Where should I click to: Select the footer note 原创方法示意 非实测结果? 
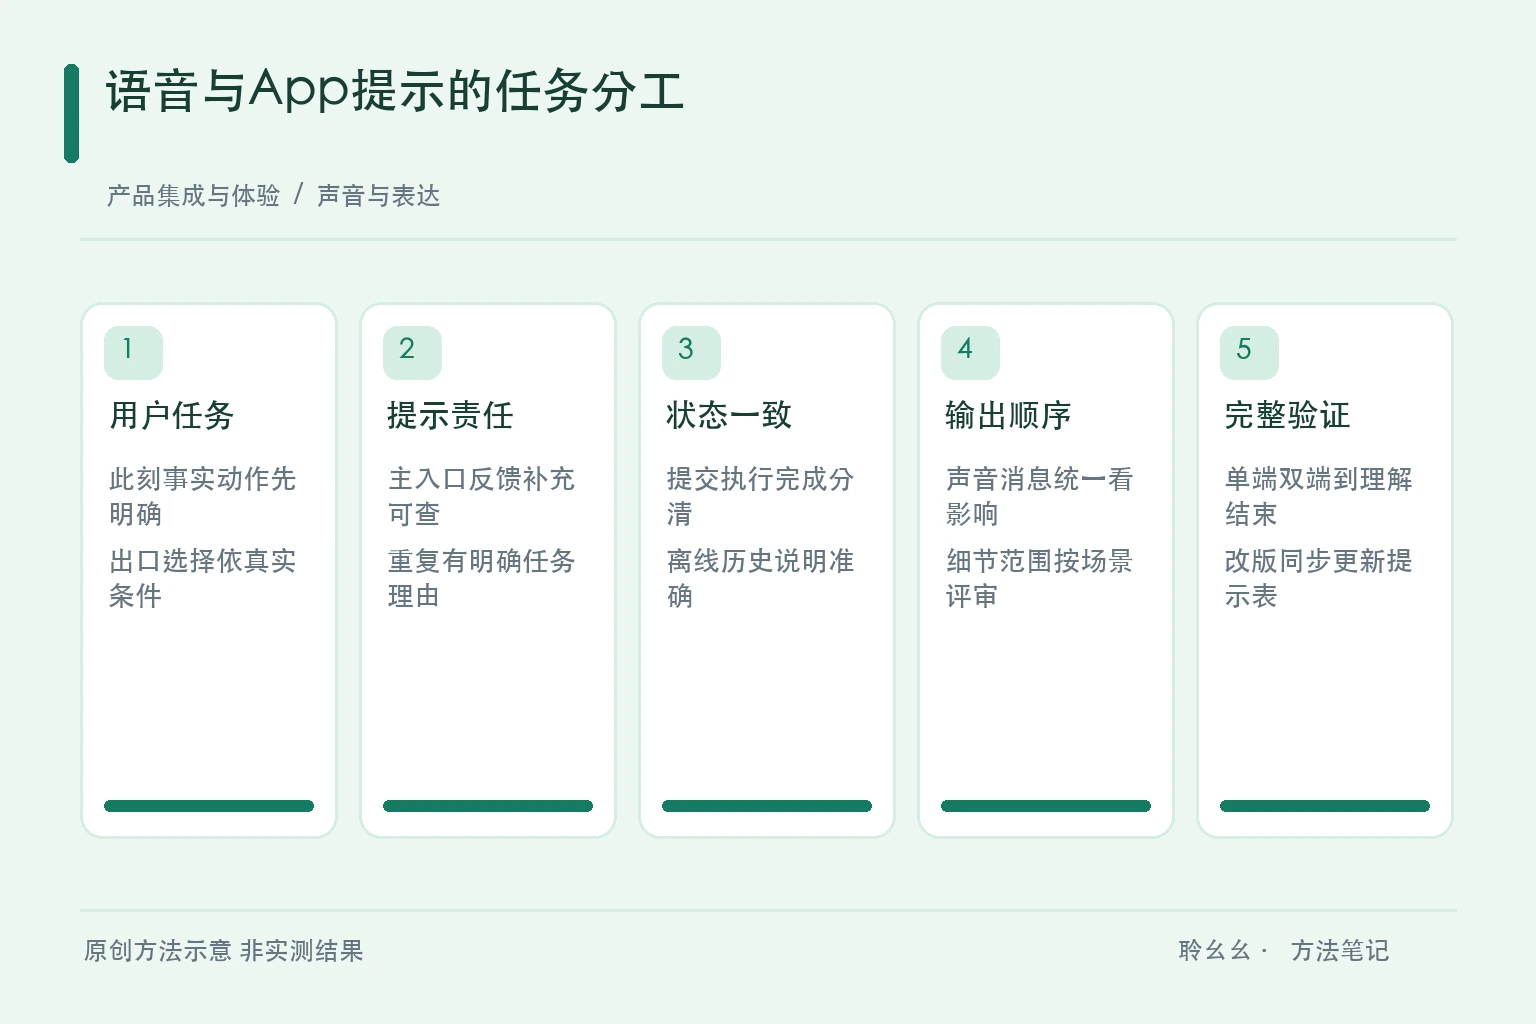[x=224, y=951]
